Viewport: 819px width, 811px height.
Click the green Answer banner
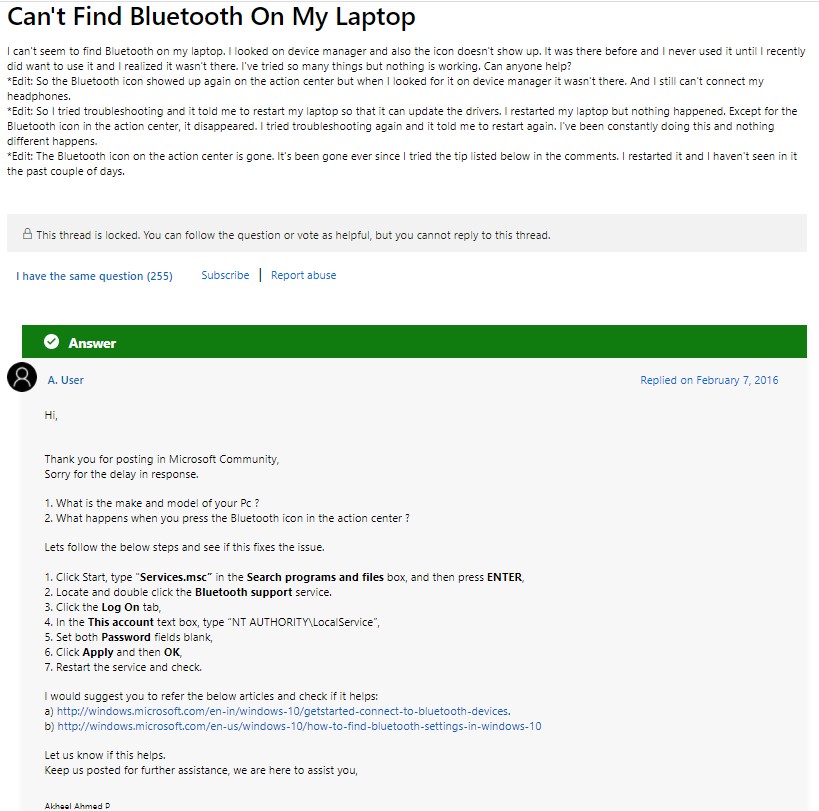click(x=414, y=342)
